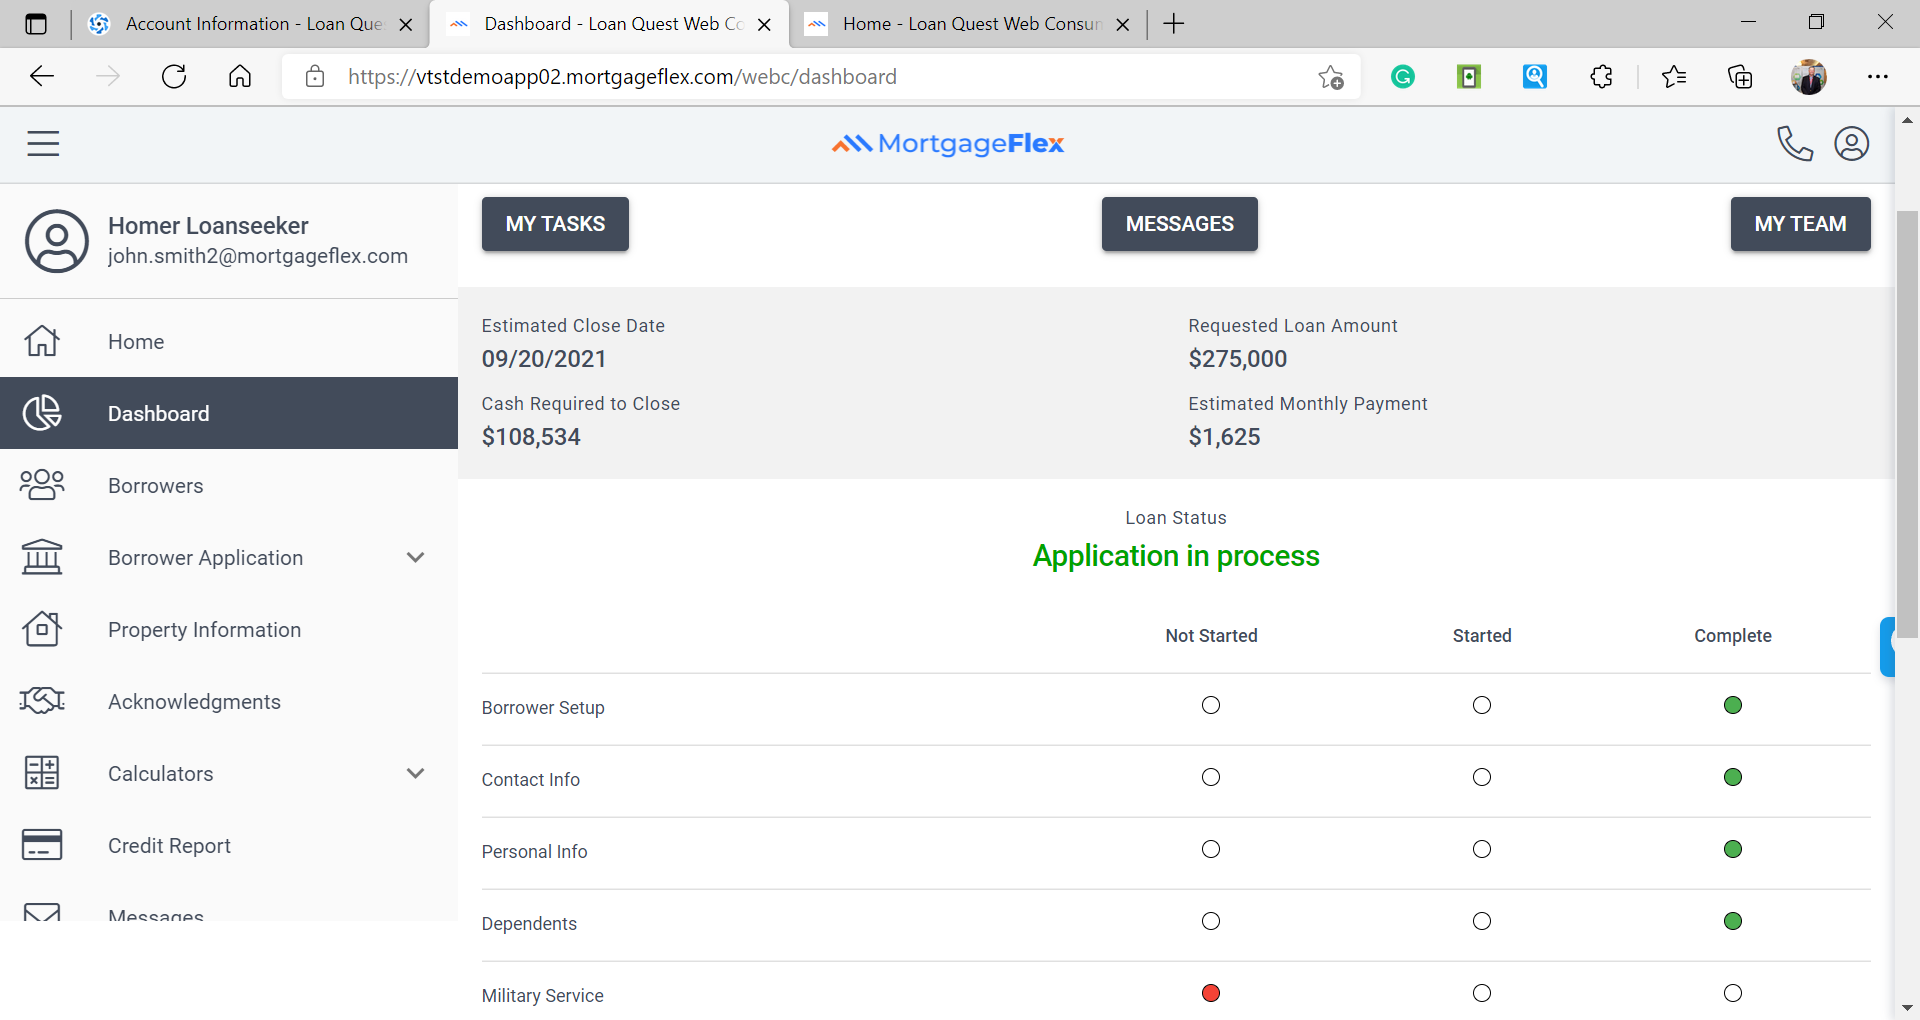Click the Homer Loanseeker profile area
The height and width of the screenshot is (1020, 1920).
(210, 240)
